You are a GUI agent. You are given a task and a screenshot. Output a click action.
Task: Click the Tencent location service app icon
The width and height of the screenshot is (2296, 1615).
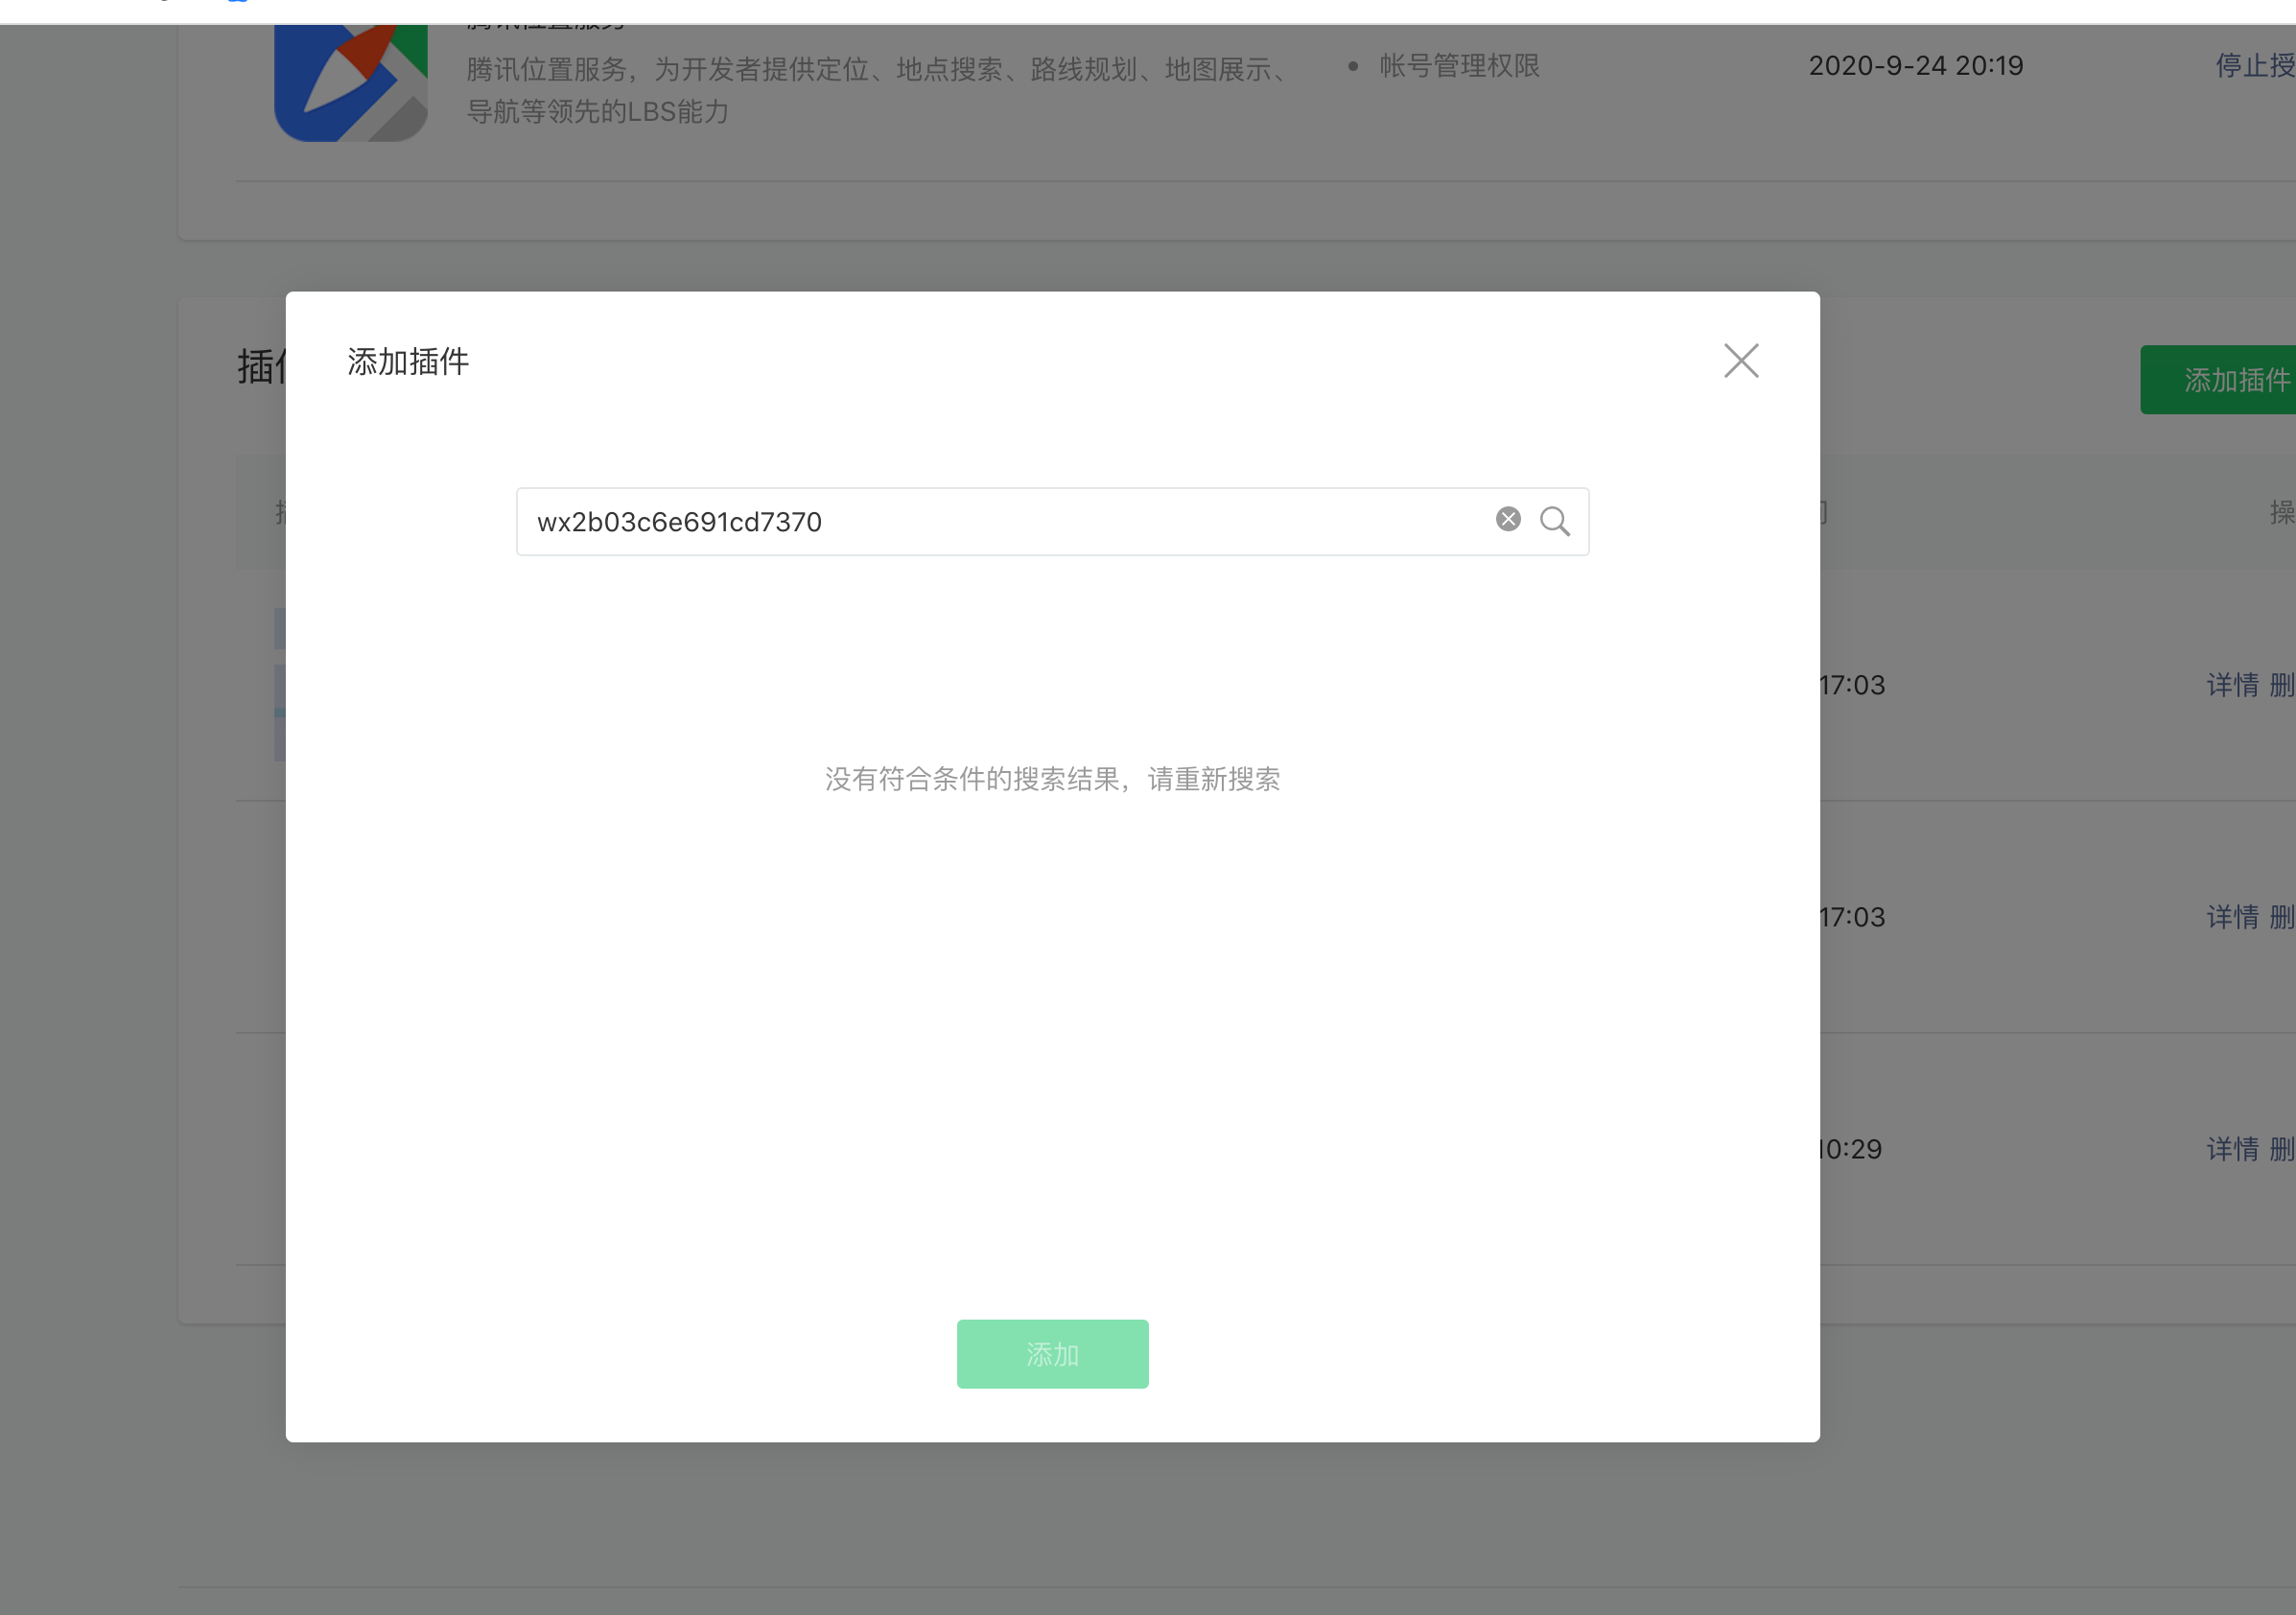(x=350, y=85)
